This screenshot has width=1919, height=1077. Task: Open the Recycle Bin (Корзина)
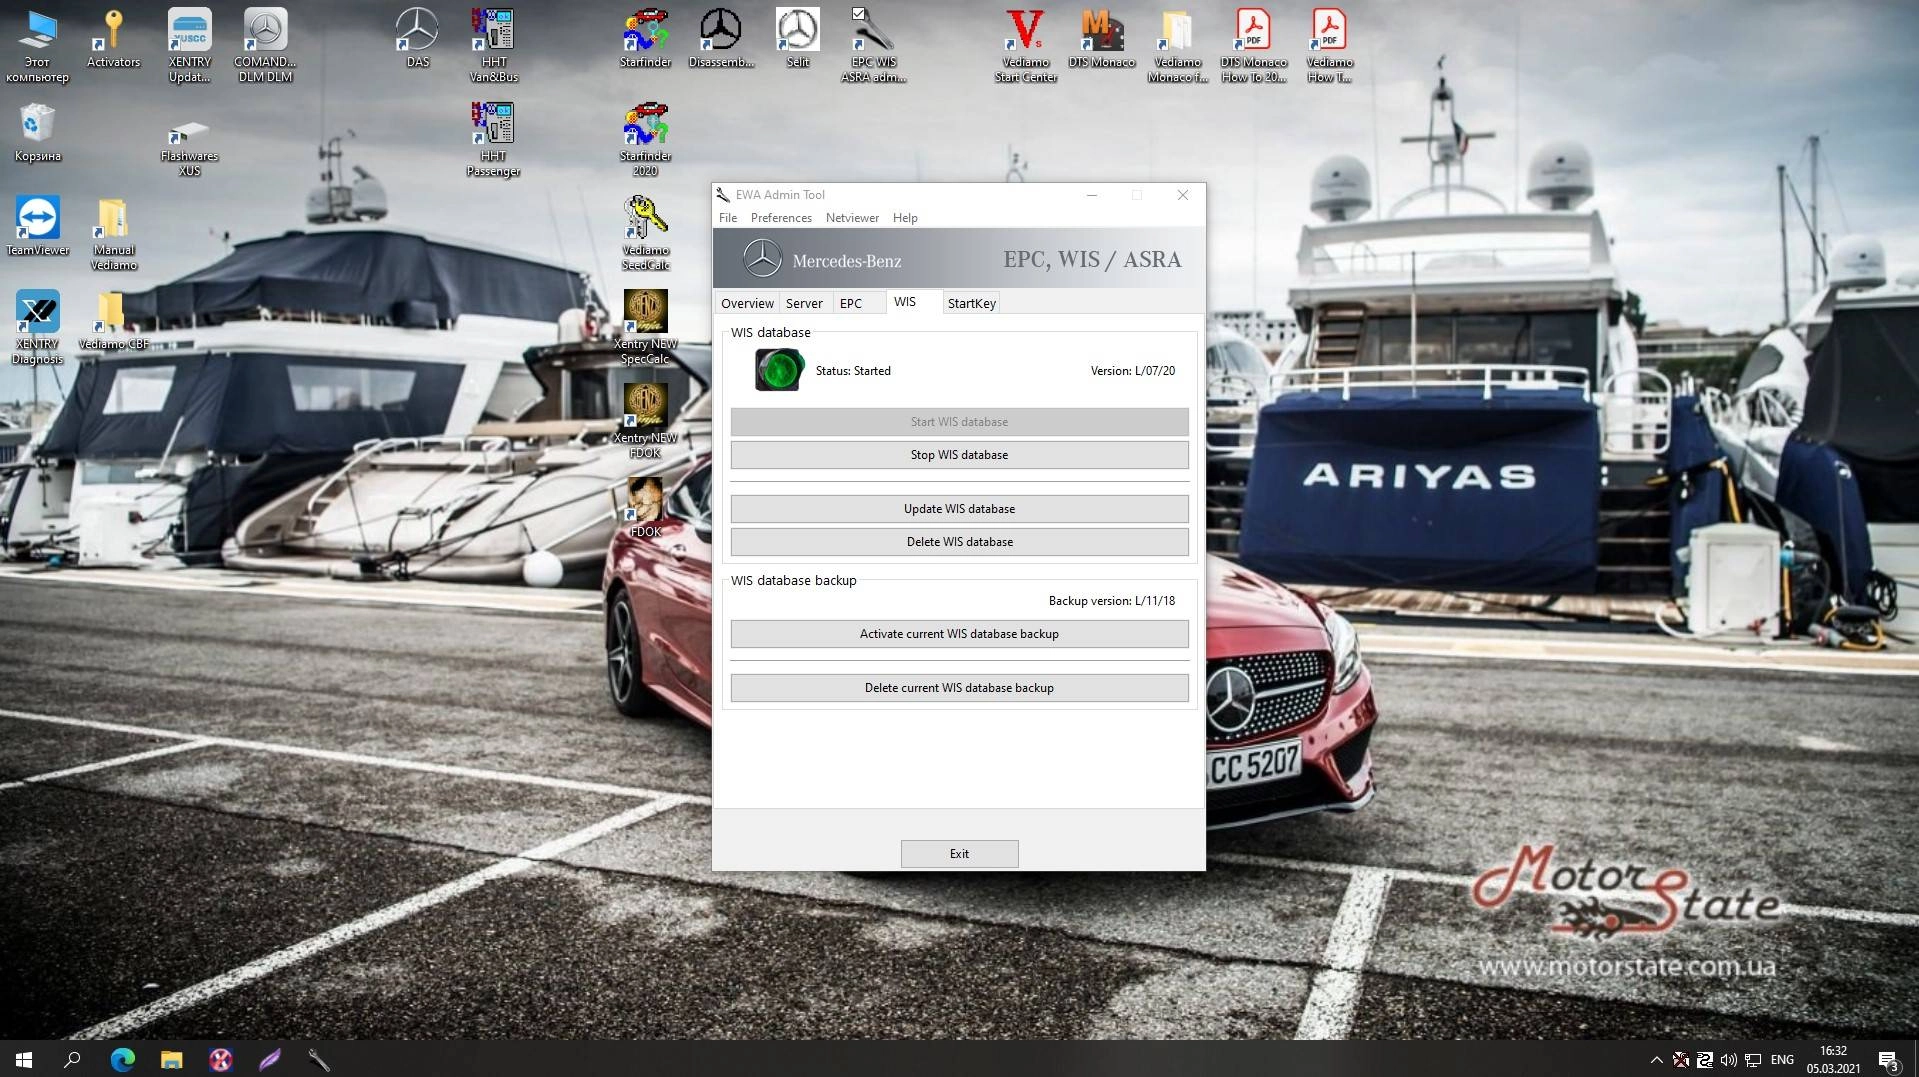point(37,132)
